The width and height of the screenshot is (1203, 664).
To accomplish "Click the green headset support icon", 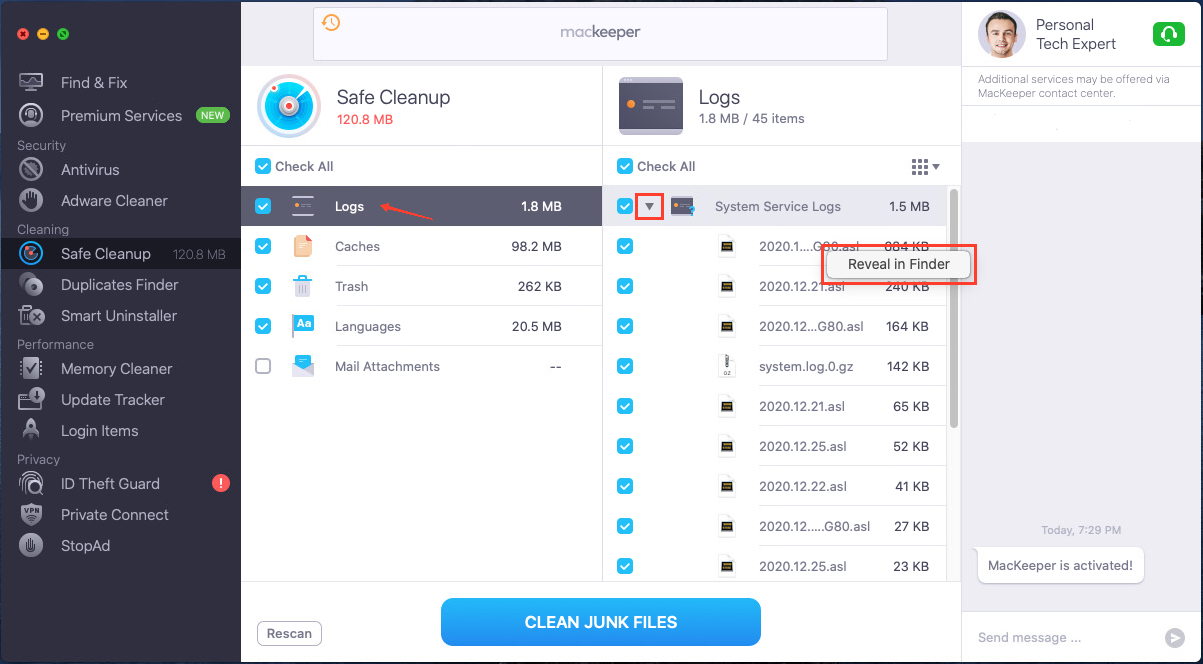I will 1168,34.
